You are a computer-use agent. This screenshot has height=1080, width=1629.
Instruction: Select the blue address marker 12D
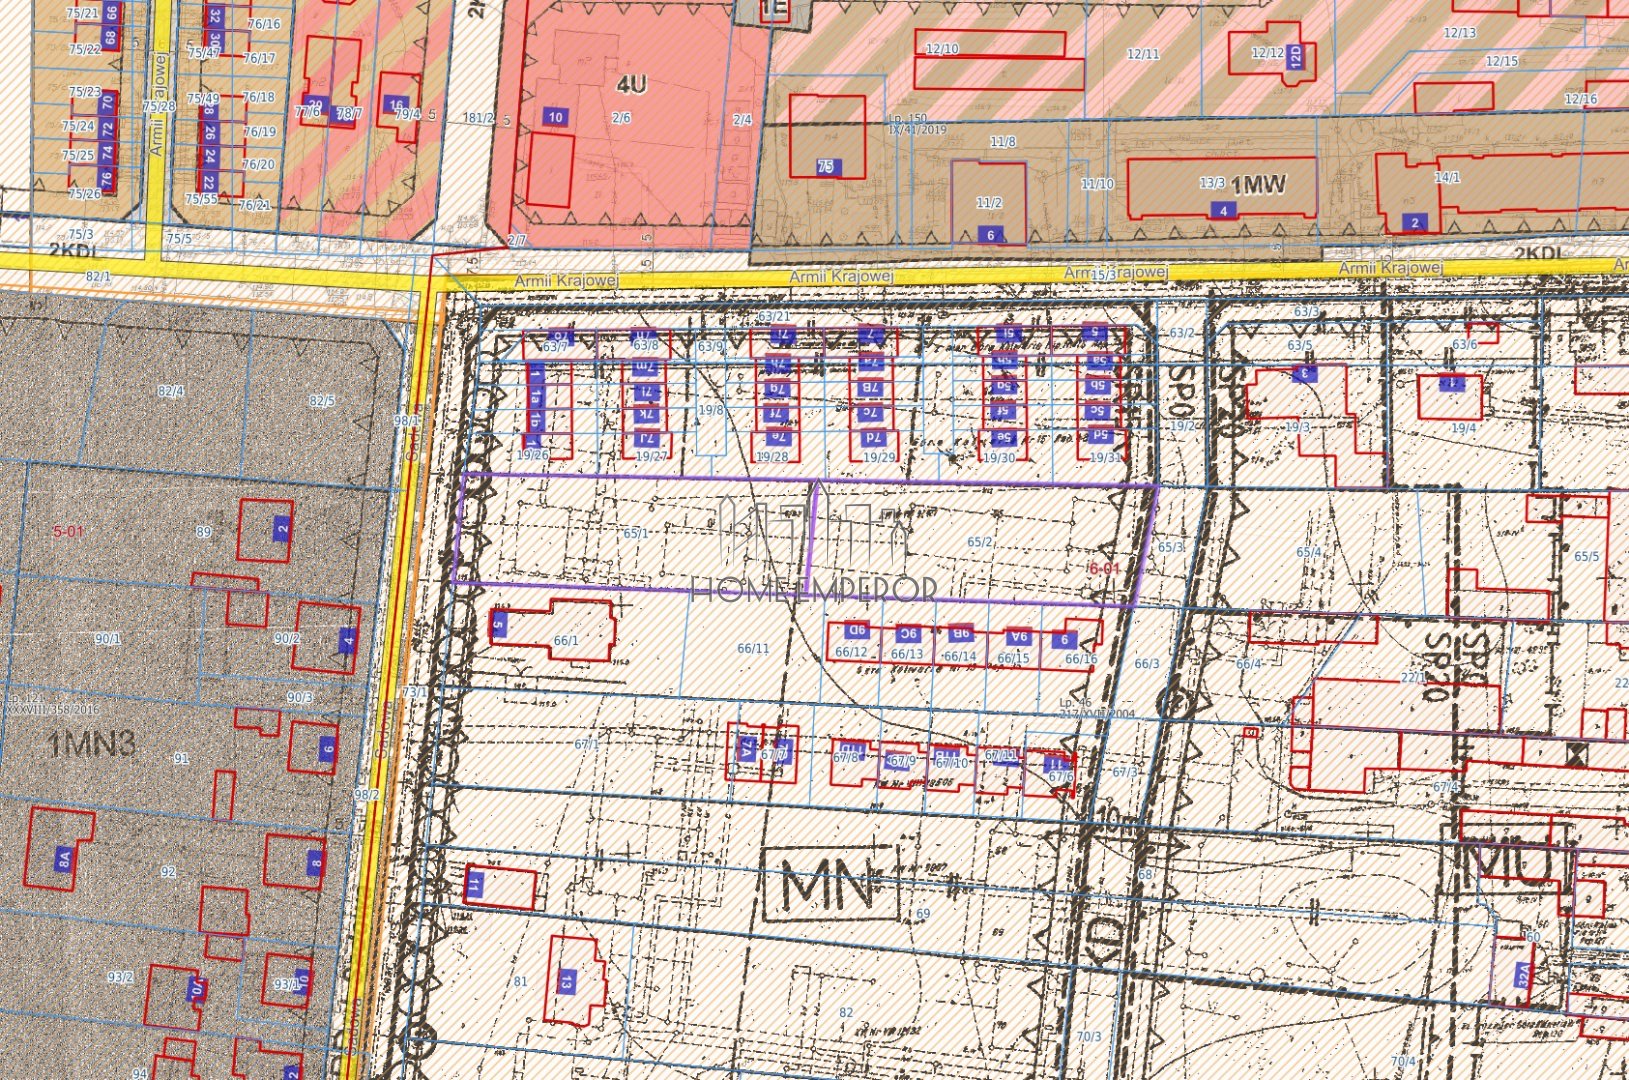coord(1296,56)
